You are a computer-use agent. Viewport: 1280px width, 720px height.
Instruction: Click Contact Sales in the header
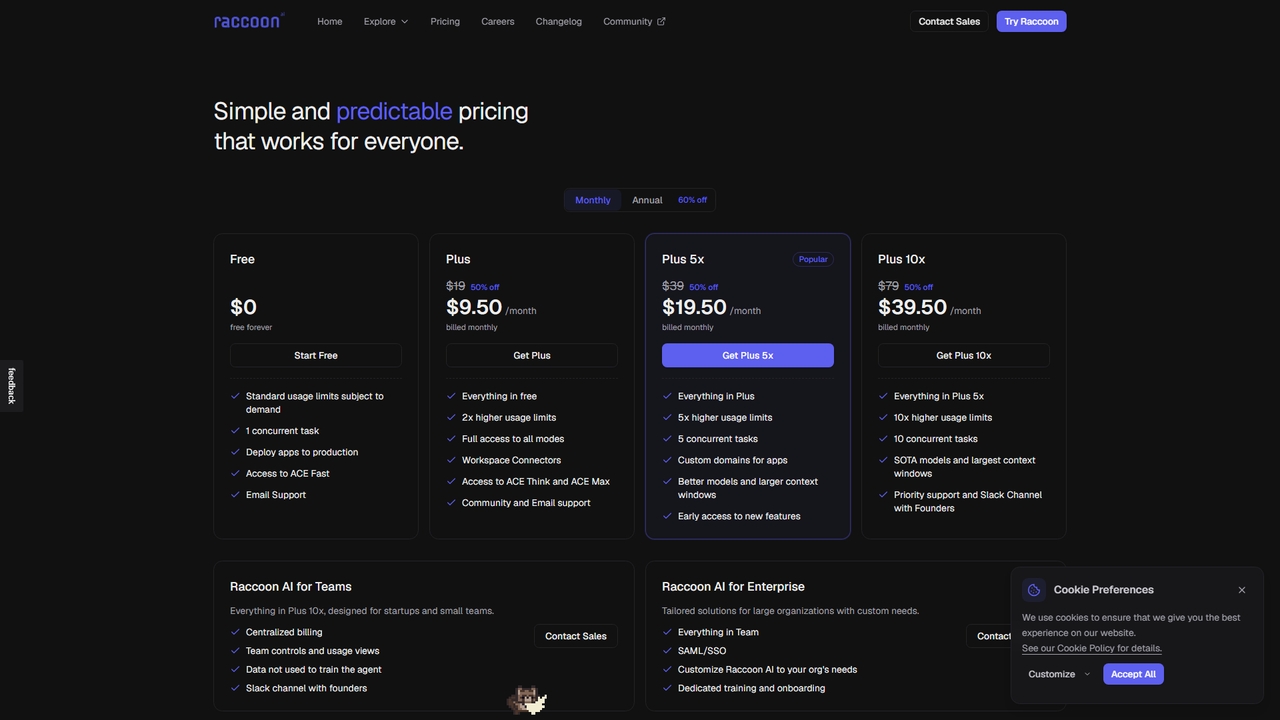tap(949, 21)
